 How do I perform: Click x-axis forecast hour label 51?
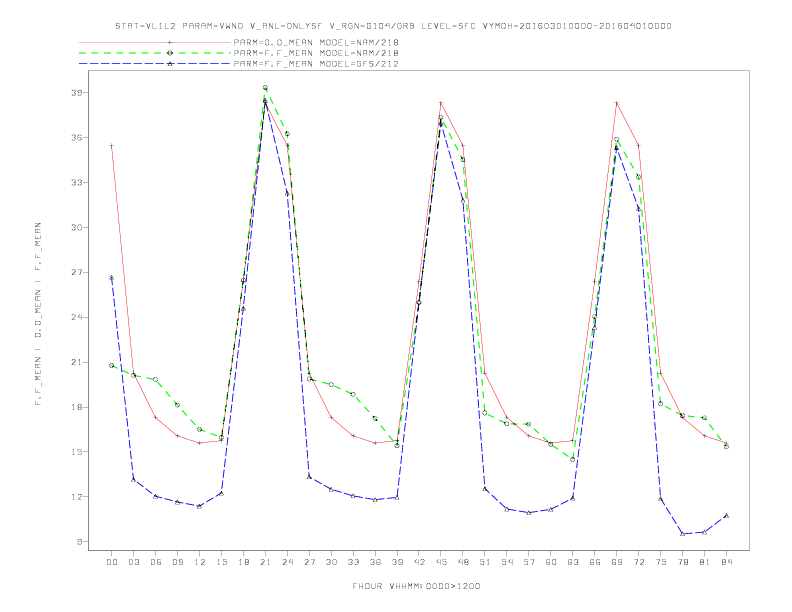485,562
